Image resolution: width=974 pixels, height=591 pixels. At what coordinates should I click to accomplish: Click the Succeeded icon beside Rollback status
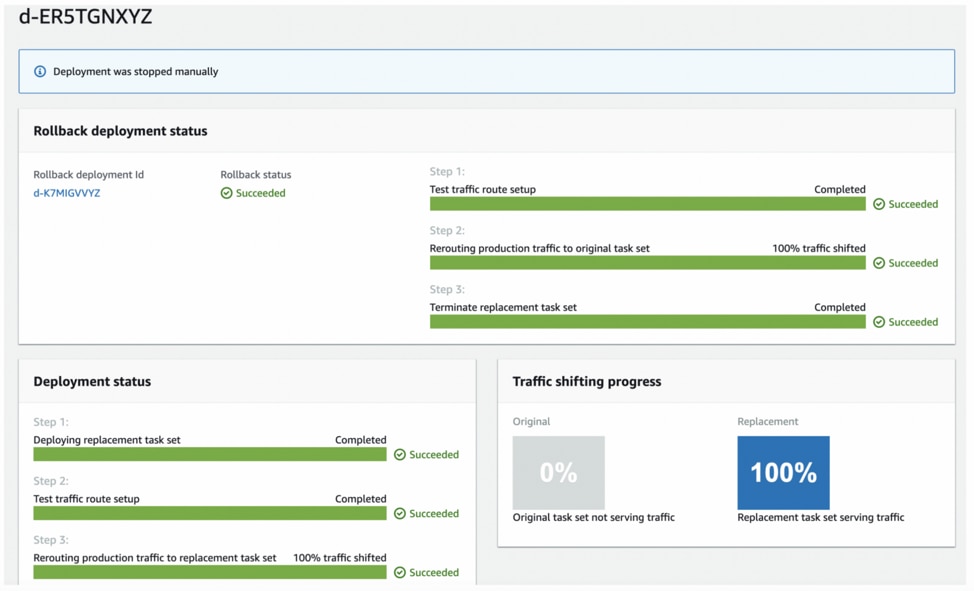(227, 194)
